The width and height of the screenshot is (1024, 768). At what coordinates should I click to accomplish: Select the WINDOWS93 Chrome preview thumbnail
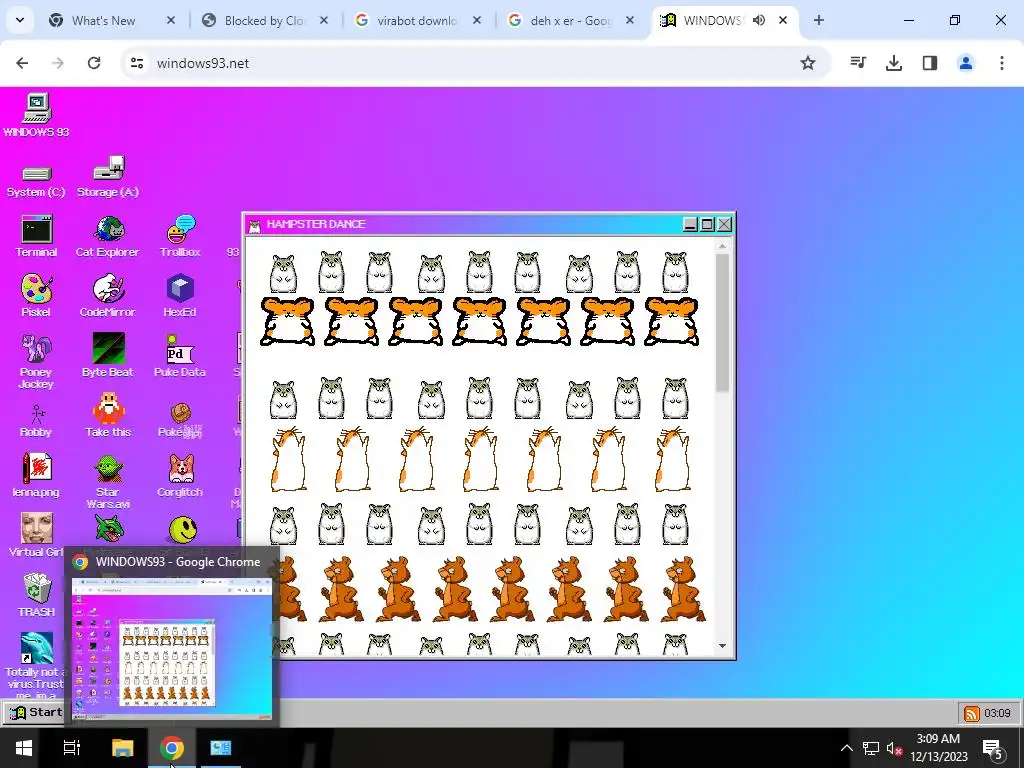point(172,650)
